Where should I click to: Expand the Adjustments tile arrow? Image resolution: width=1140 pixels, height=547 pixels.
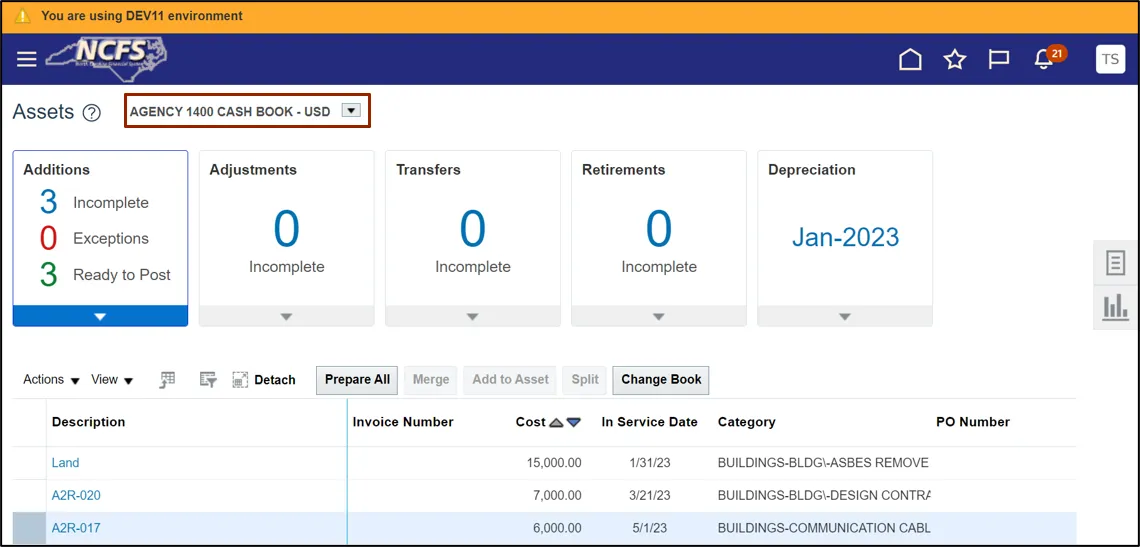pos(286,316)
